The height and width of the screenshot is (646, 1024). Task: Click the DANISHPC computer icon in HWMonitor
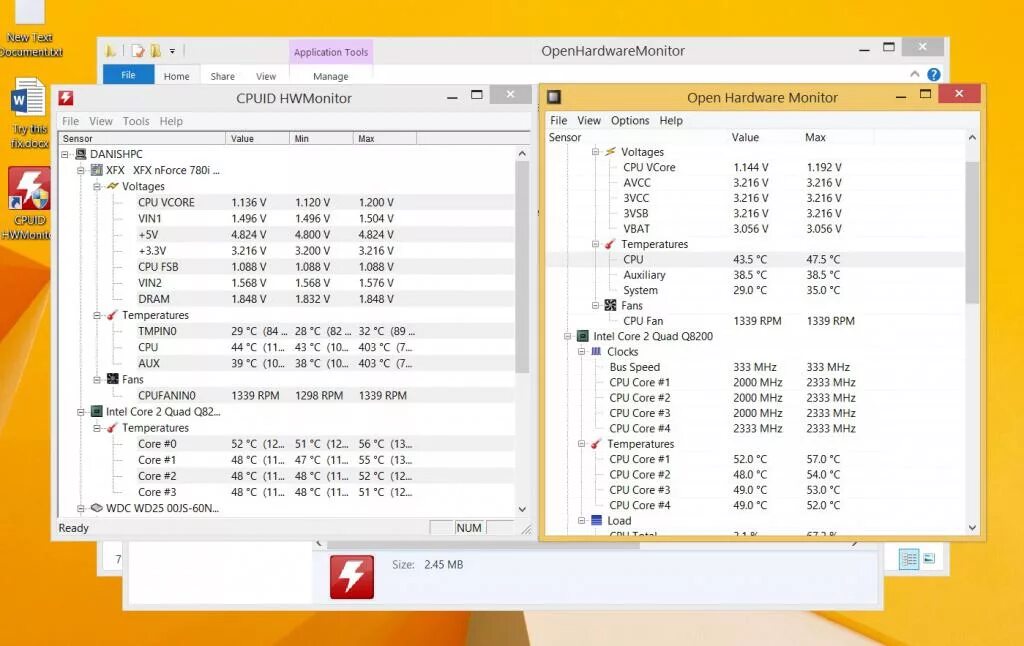tap(81, 154)
